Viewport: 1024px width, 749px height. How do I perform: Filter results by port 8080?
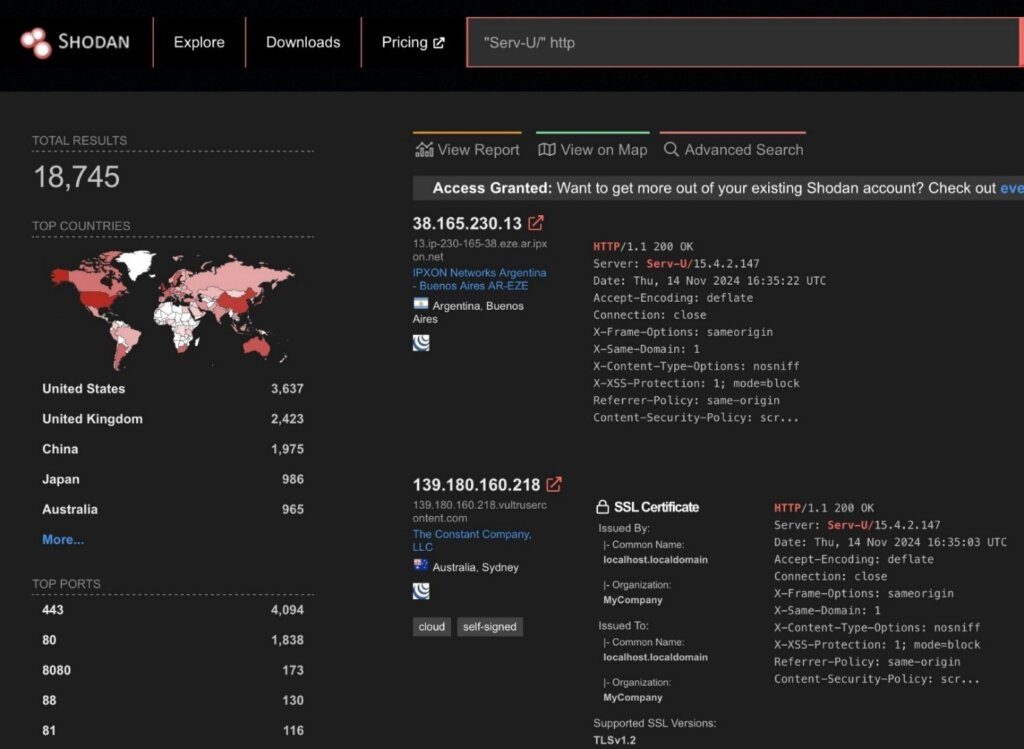click(x=173, y=669)
